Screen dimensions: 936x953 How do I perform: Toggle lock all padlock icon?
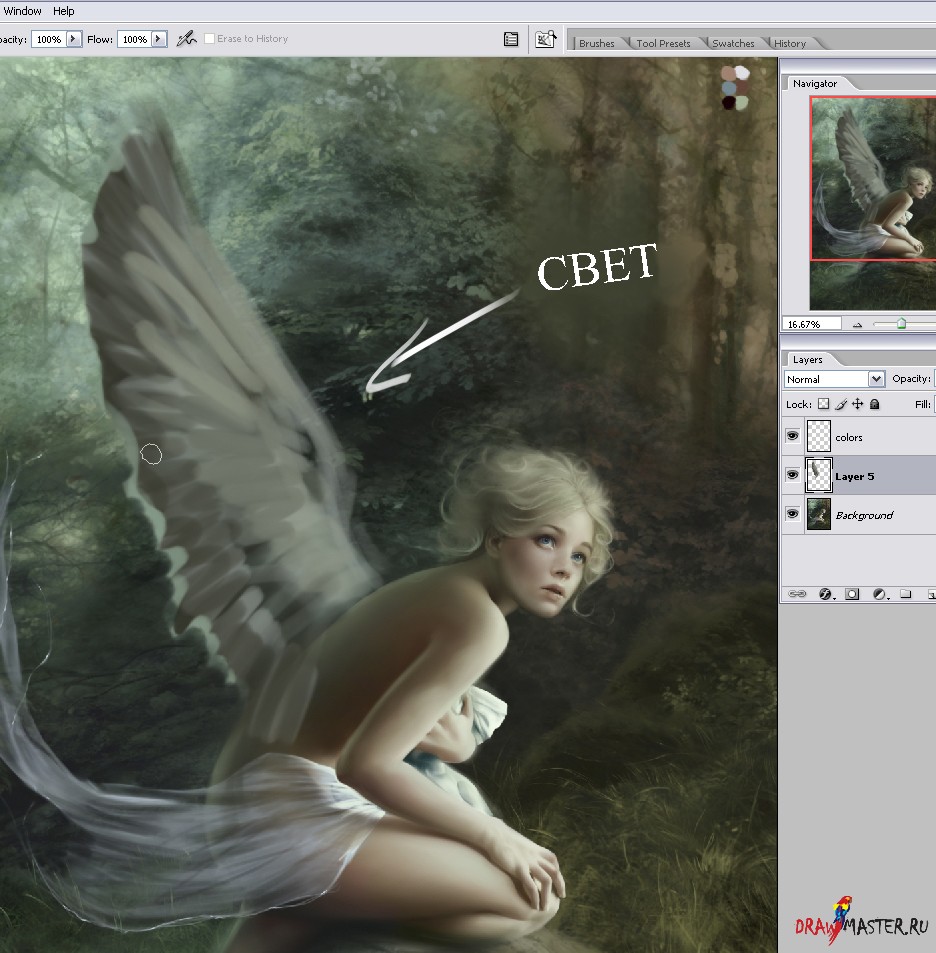pyautogui.click(x=875, y=404)
